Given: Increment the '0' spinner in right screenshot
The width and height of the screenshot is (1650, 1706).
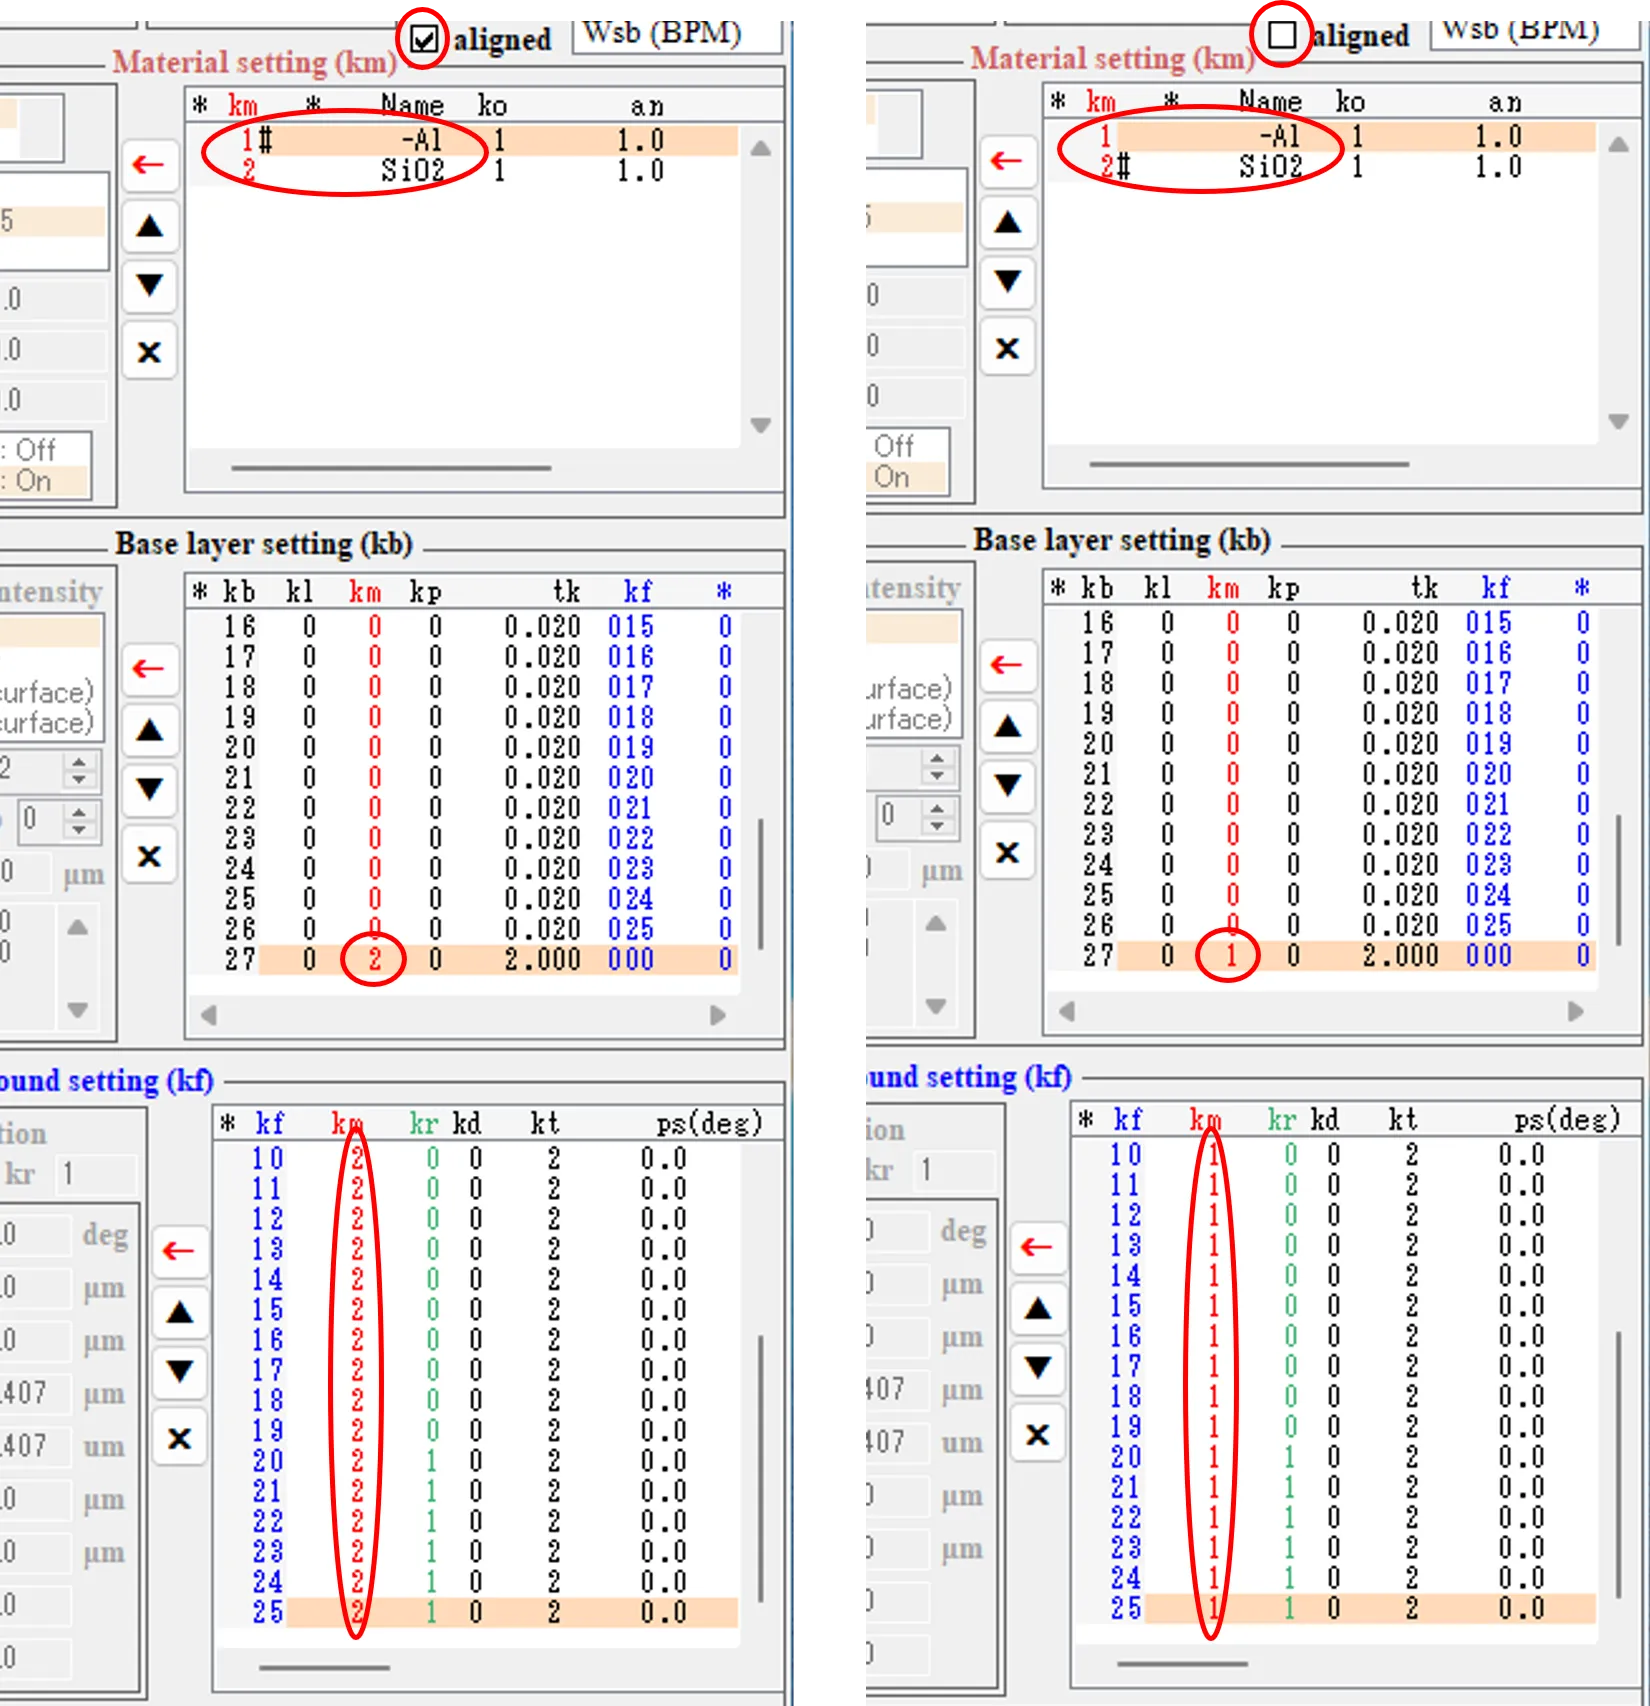Looking at the screenshot, I should click(x=937, y=808).
